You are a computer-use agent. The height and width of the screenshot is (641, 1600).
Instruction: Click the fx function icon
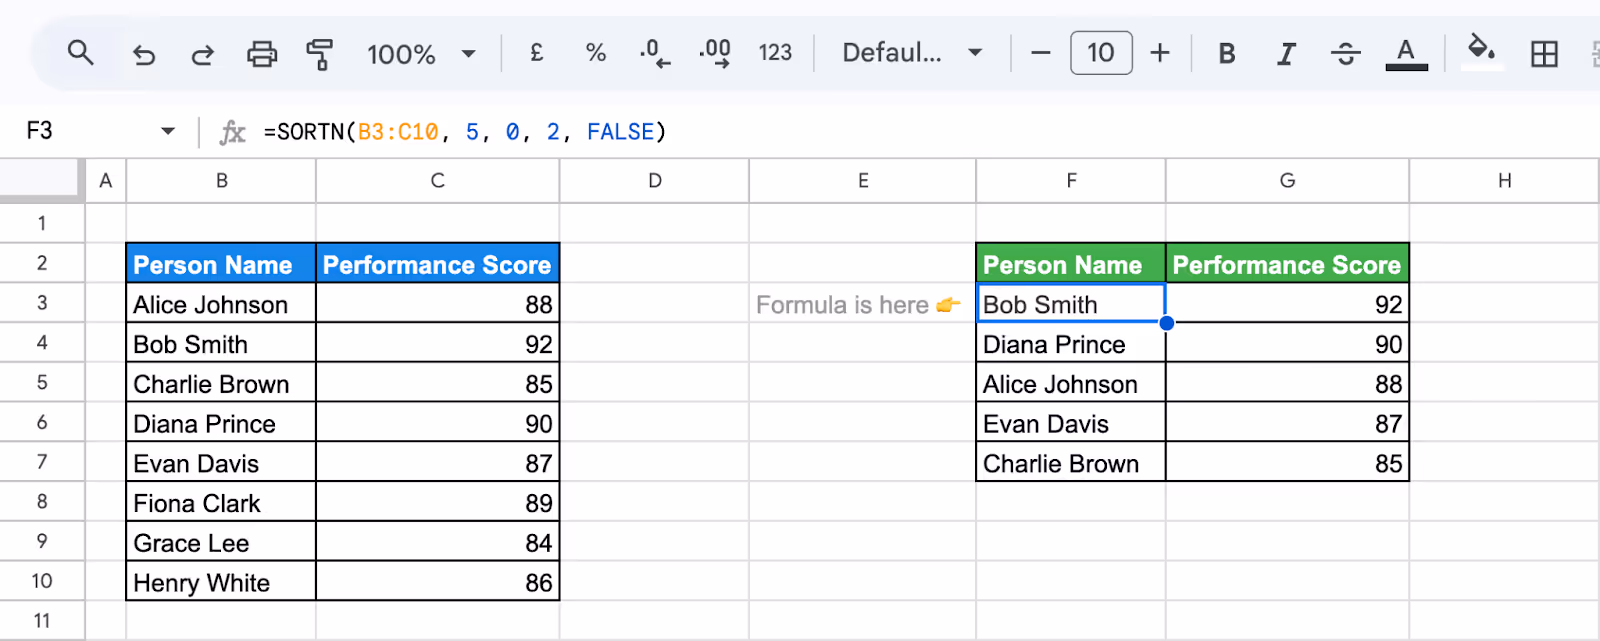click(232, 132)
